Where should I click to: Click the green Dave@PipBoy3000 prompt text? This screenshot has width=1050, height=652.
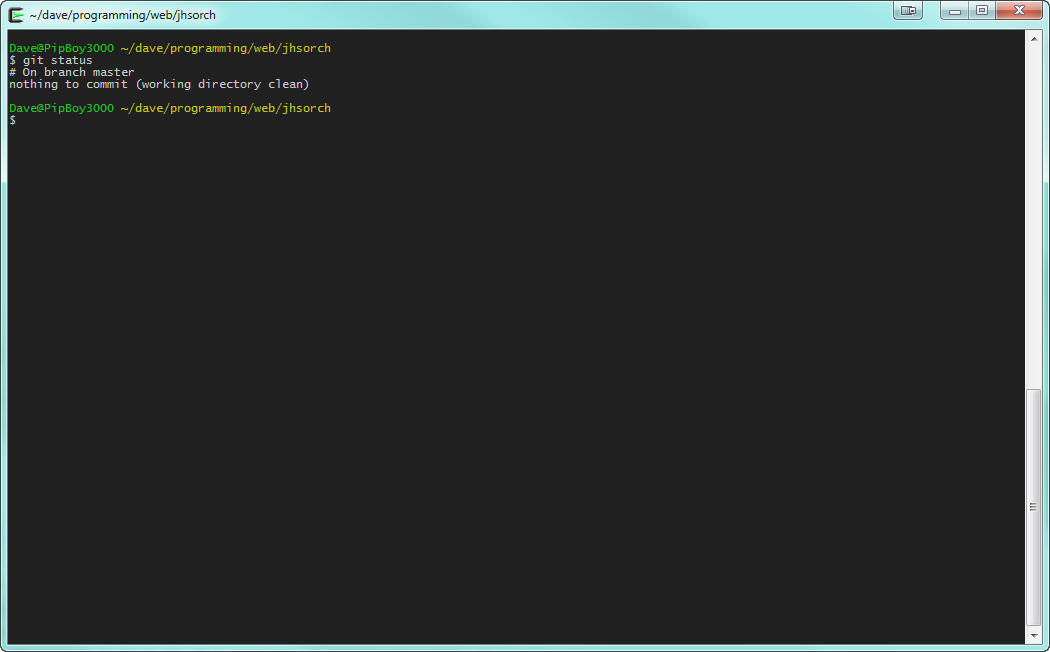(x=60, y=47)
